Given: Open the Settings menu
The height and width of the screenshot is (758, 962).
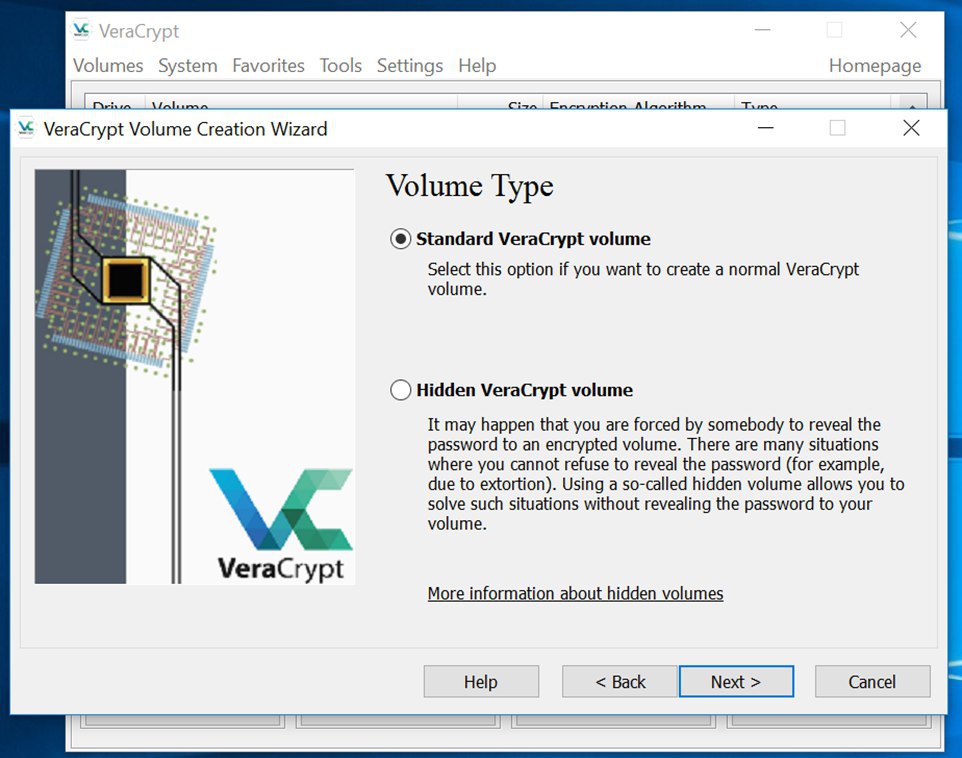Looking at the screenshot, I should tap(409, 66).
